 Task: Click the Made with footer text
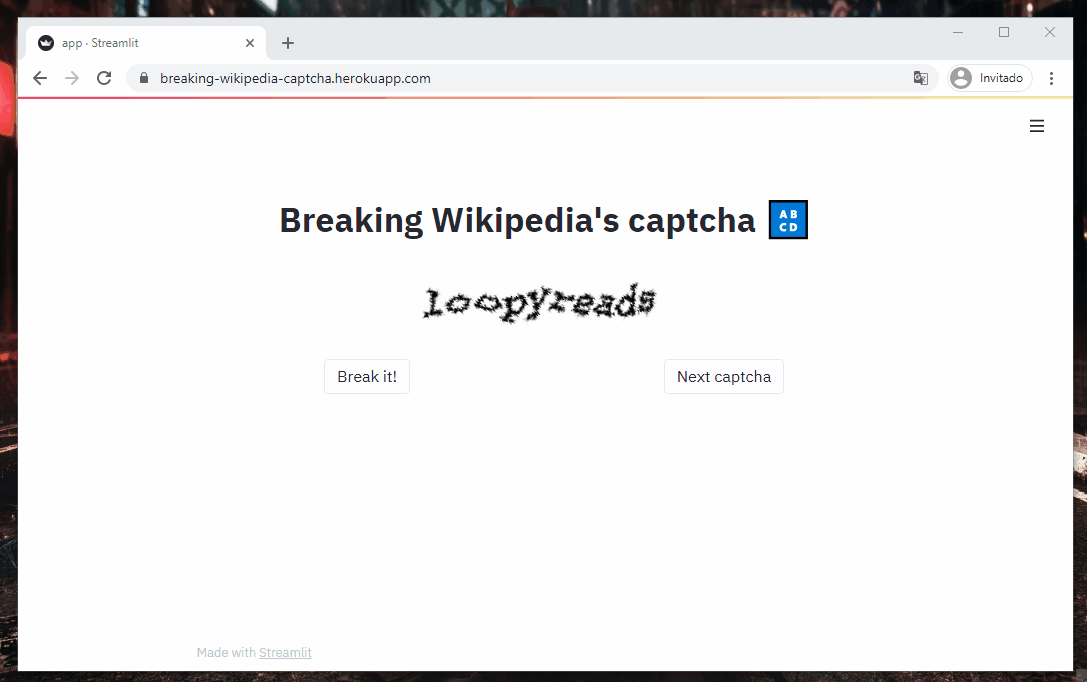[226, 652]
